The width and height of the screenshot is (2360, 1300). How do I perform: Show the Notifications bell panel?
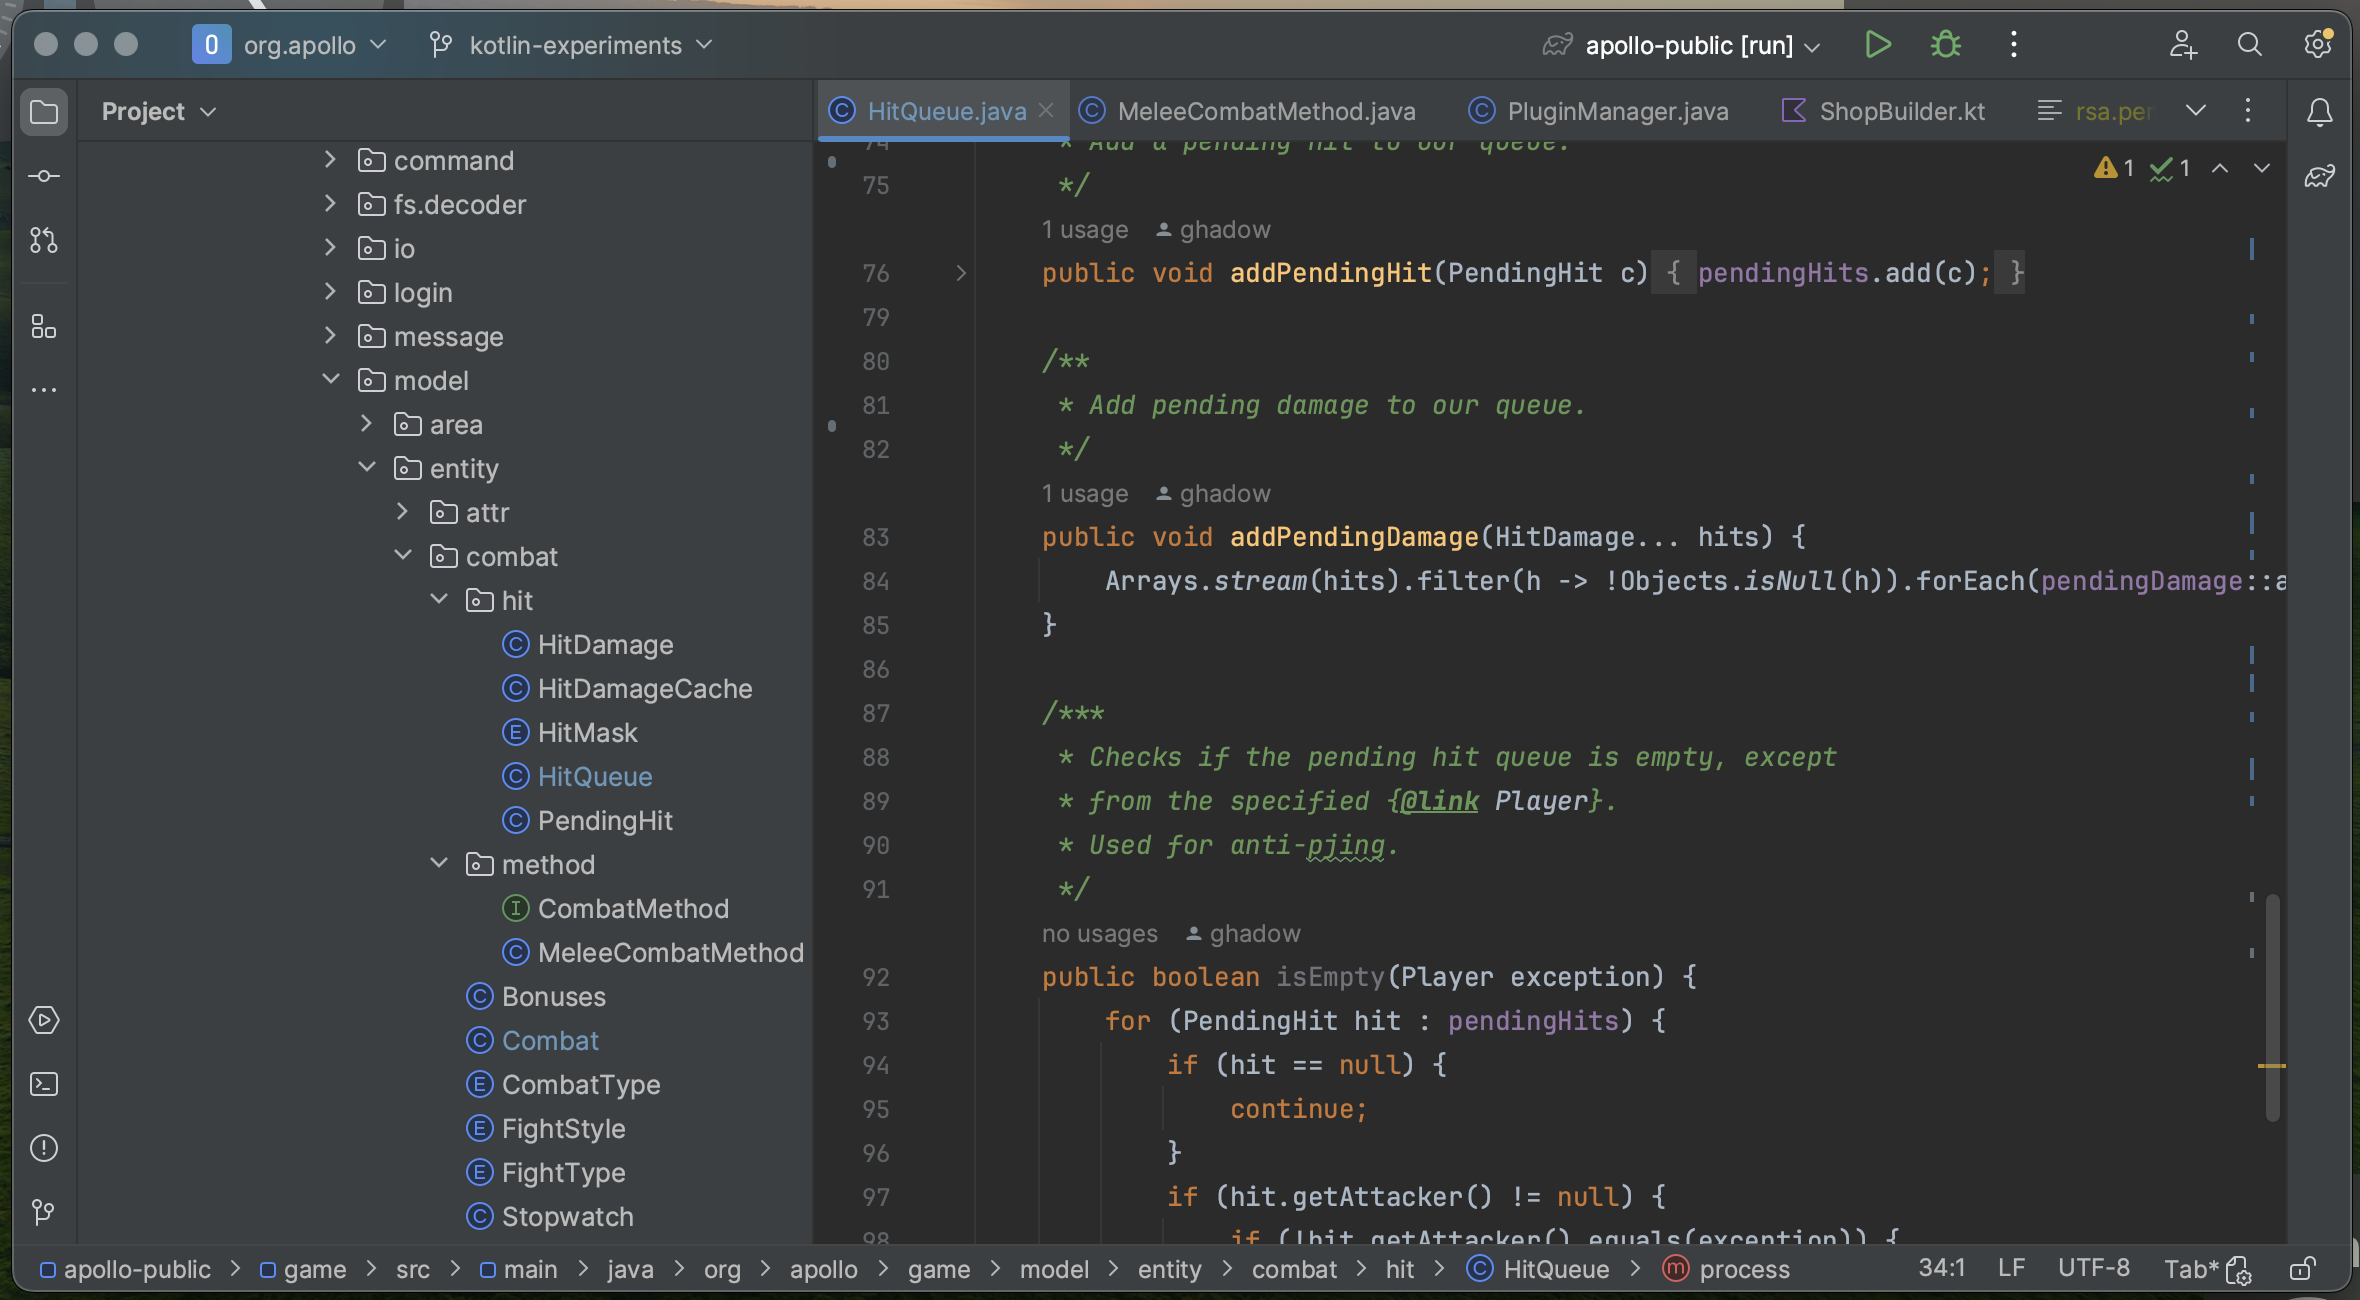coord(2319,112)
